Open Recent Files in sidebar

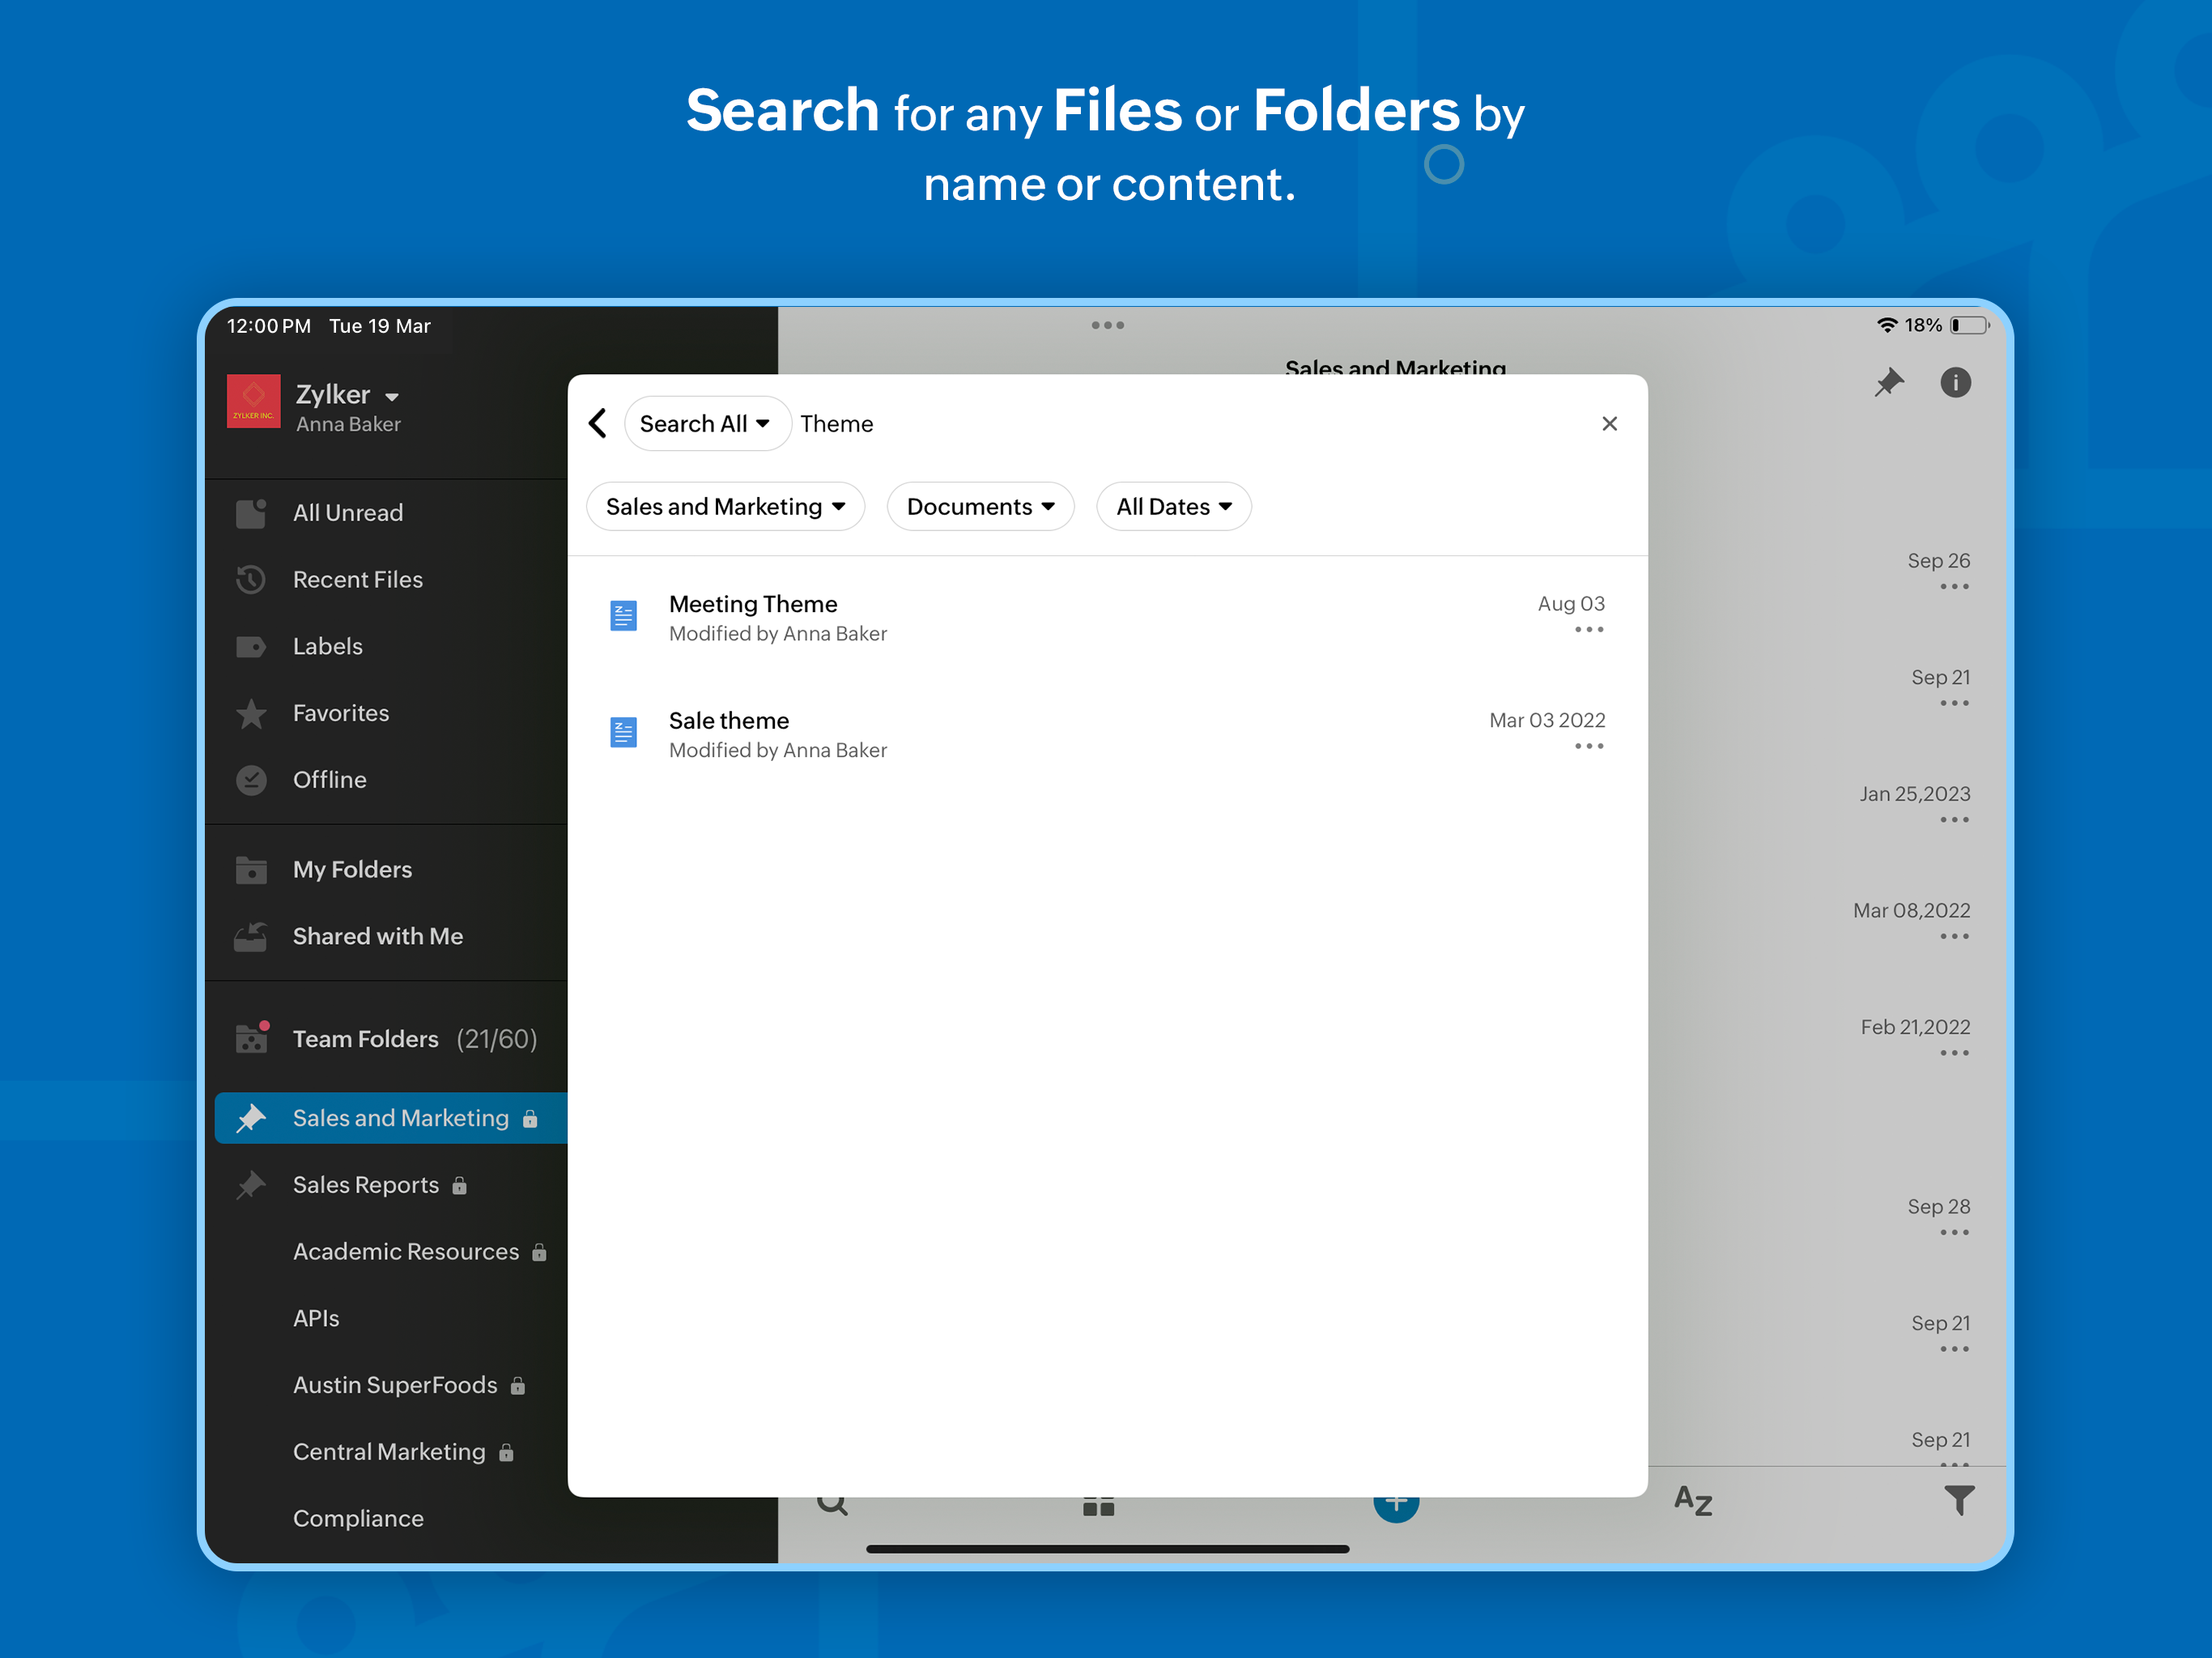[357, 580]
